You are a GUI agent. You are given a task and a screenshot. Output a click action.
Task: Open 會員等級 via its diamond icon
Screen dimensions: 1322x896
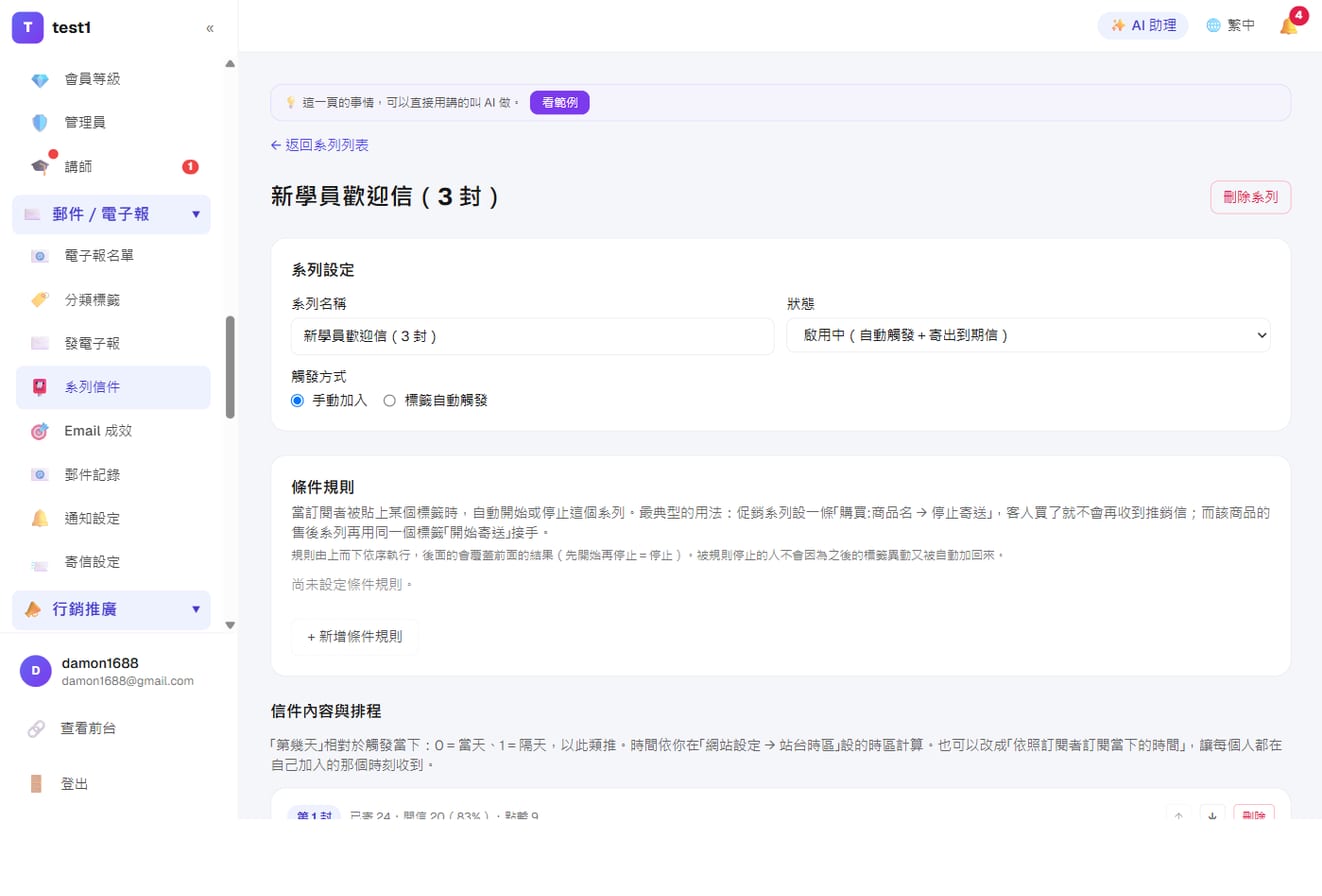coord(40,79)
